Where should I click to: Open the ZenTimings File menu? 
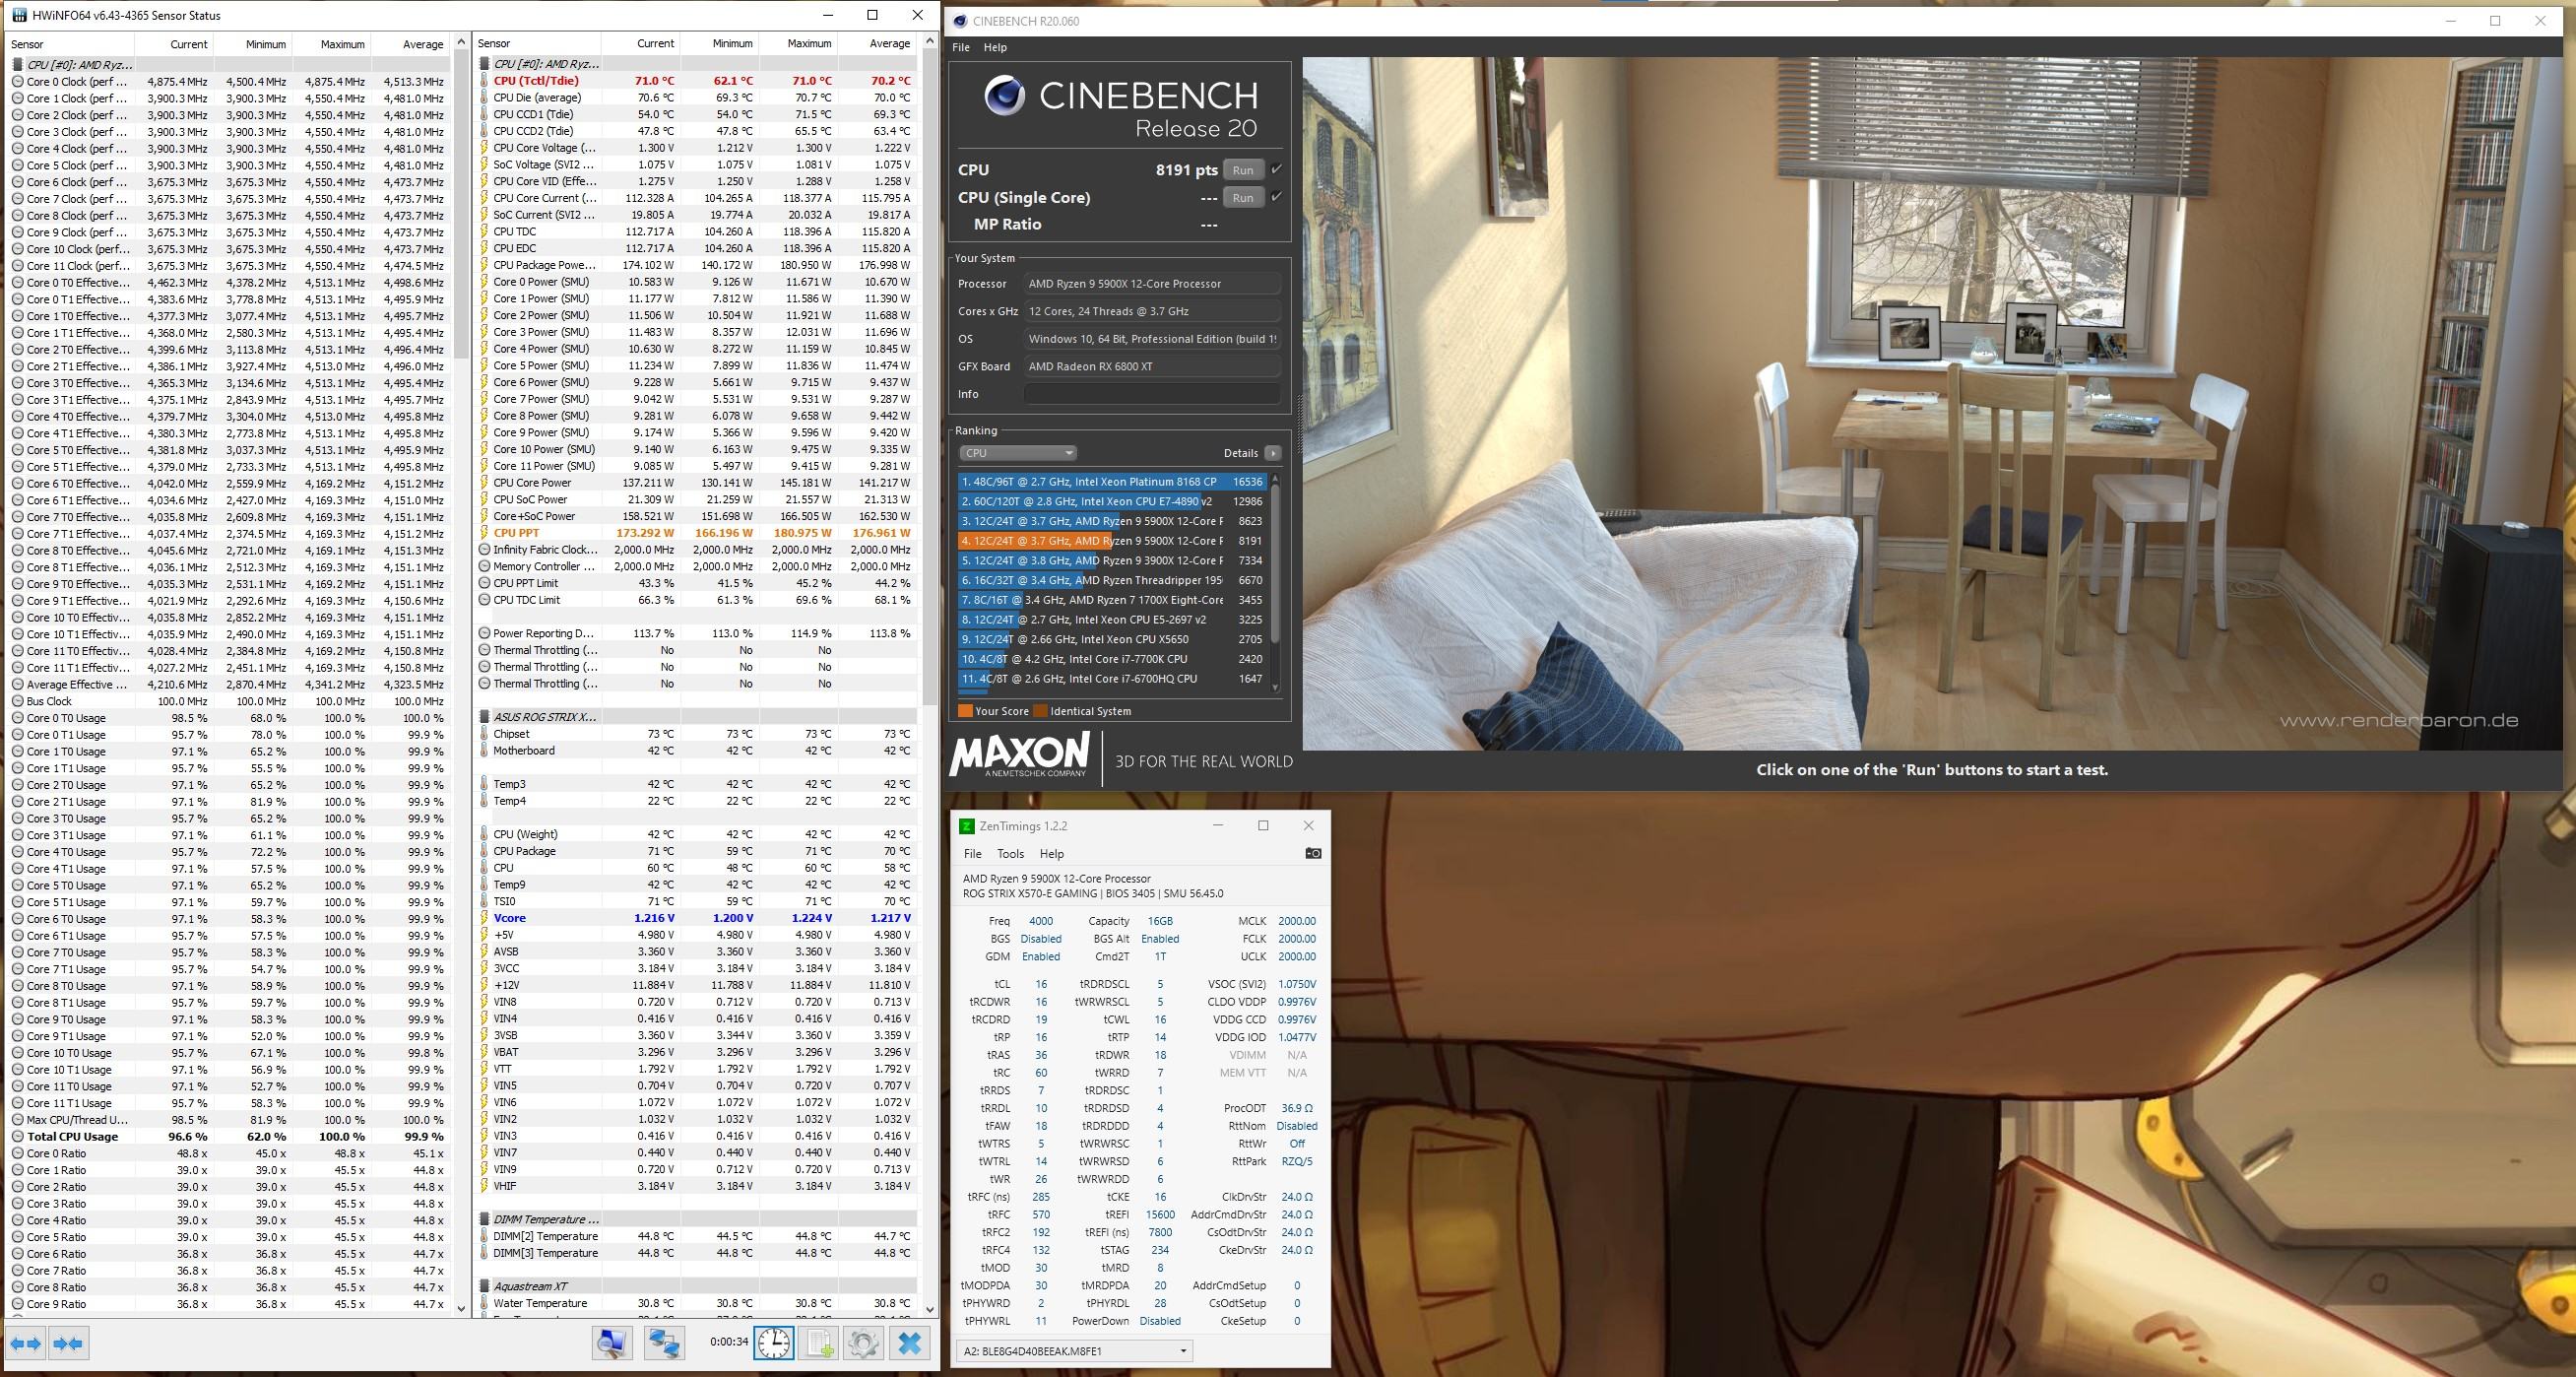coord(972,854)
